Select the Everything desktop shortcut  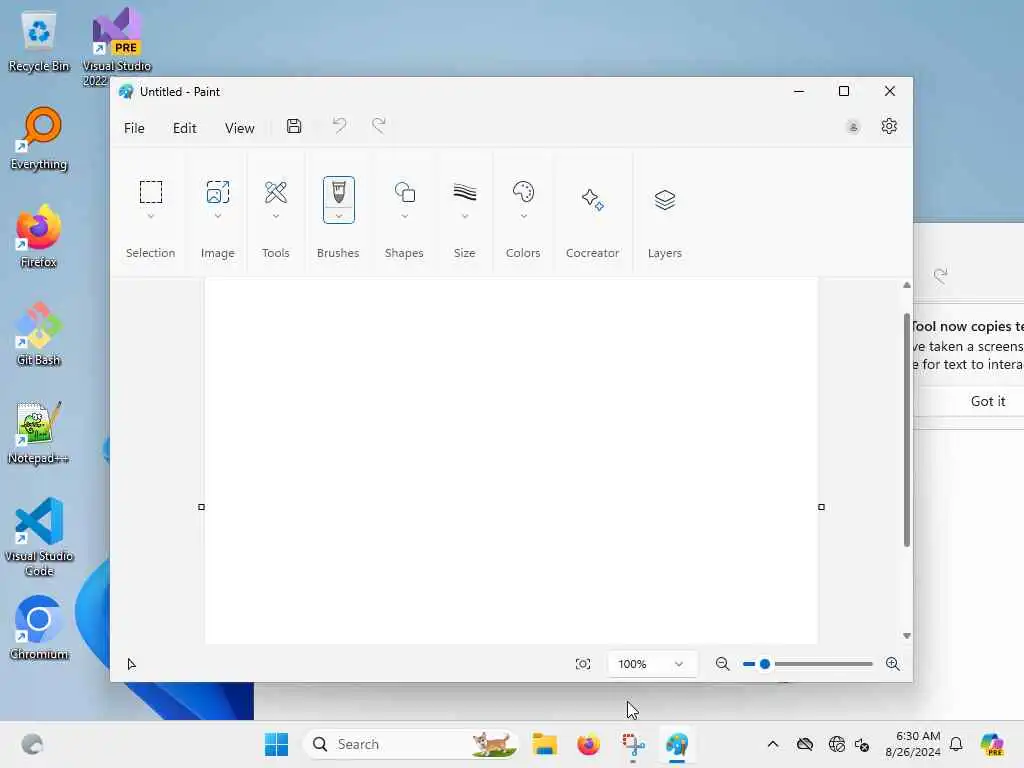pos(39,138)
